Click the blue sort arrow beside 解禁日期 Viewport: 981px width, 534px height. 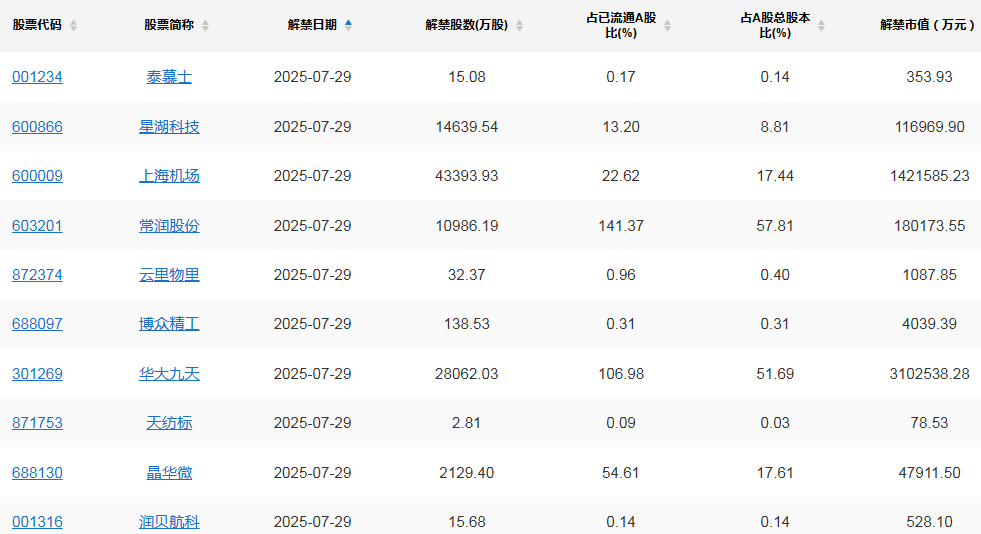click(348, 25)
